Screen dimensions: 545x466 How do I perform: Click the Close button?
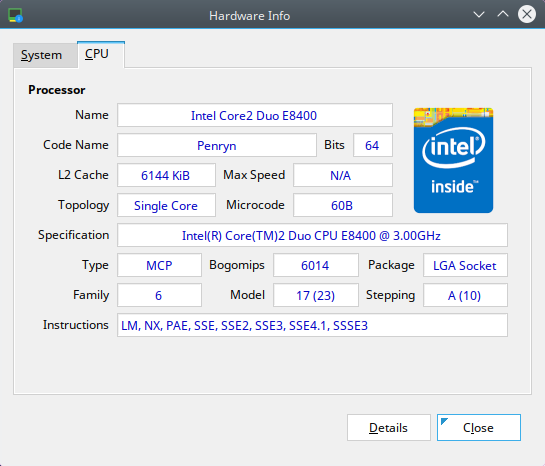coord(479,427)
